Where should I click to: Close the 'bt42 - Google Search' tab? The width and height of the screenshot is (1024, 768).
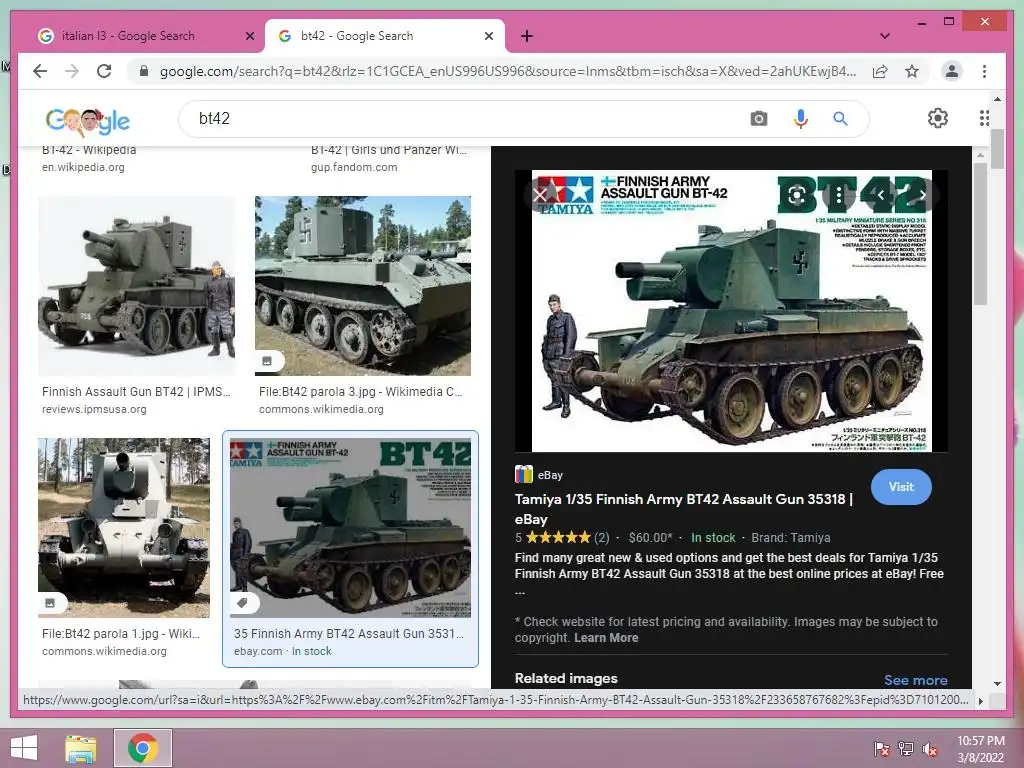[x=488, y=36]
